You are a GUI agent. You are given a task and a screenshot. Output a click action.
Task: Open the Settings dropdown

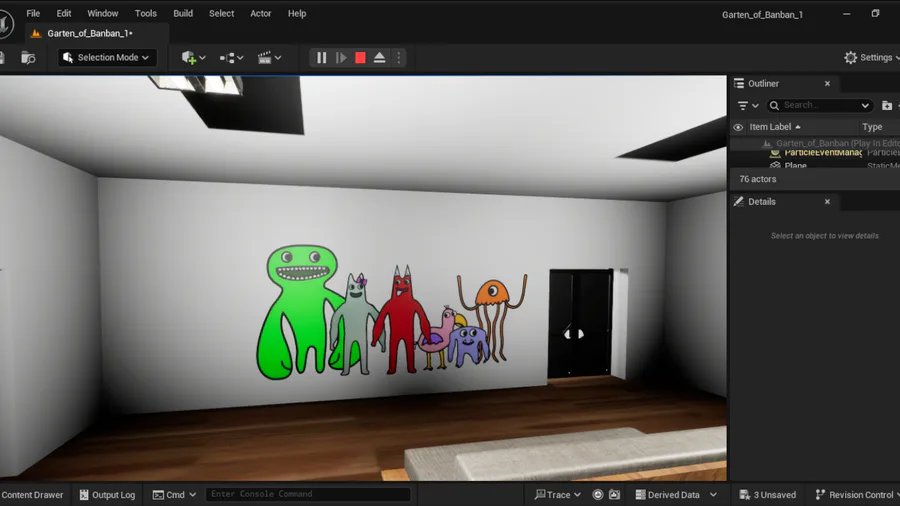coord(871,57)
